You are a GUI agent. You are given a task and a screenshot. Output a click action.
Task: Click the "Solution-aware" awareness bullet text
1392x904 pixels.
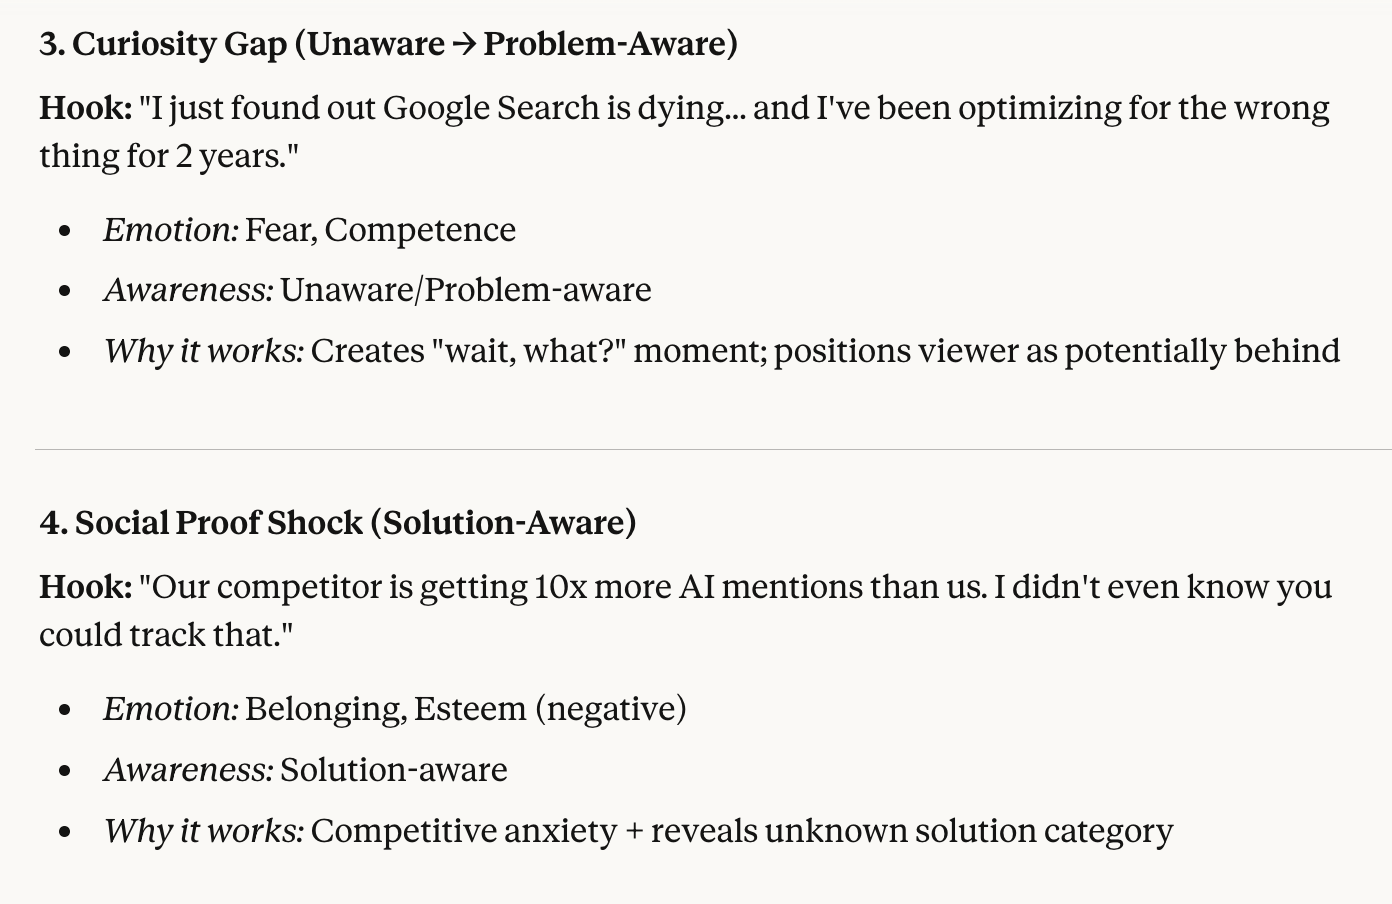pyautogui.click(x=393, y=770)
